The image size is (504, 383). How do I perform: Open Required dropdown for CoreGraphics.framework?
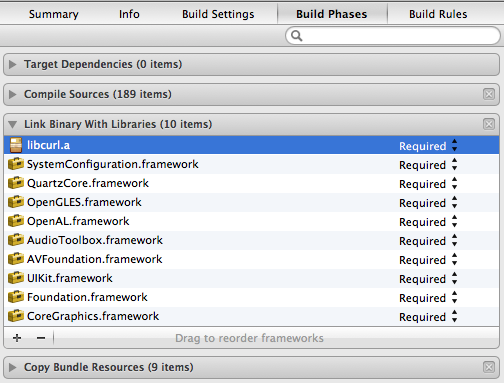point(428,317)
